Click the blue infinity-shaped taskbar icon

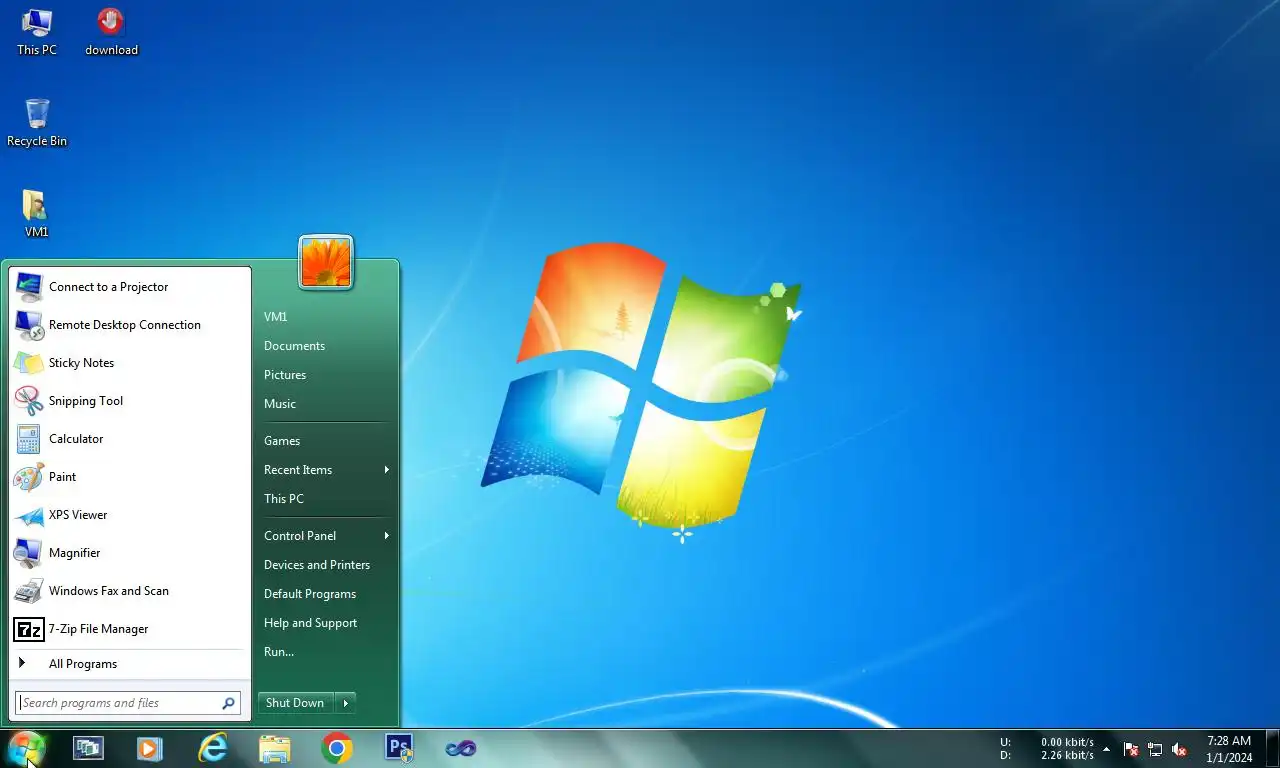tap(461, 748)
